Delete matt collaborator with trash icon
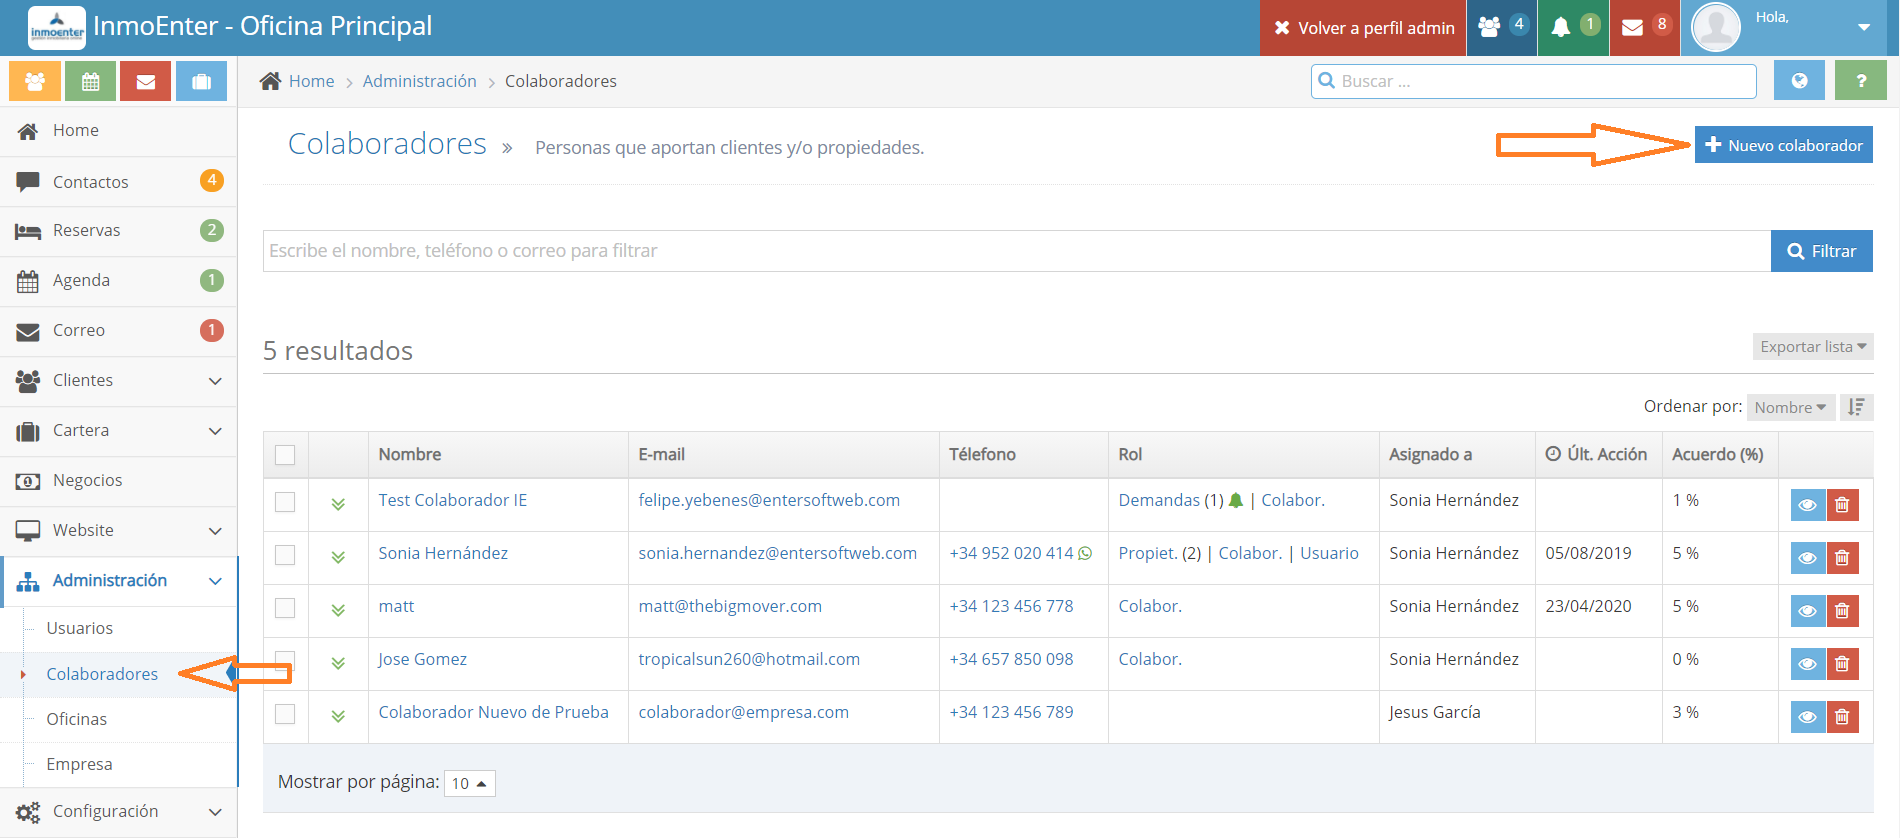 point(1842,611)
